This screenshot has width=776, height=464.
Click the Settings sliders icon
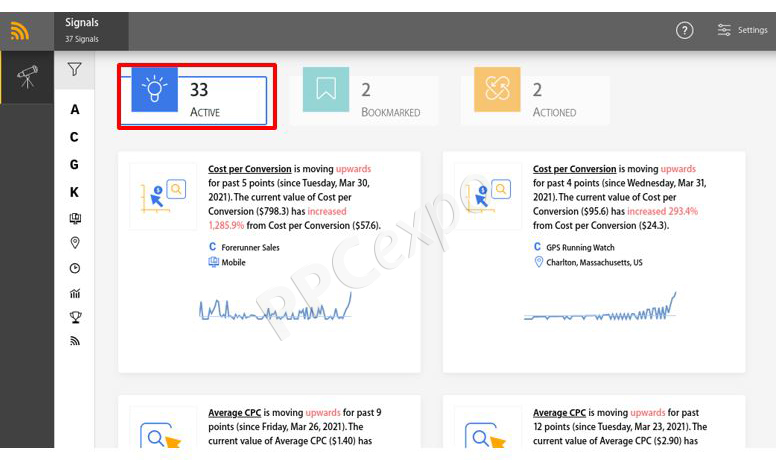724,30
